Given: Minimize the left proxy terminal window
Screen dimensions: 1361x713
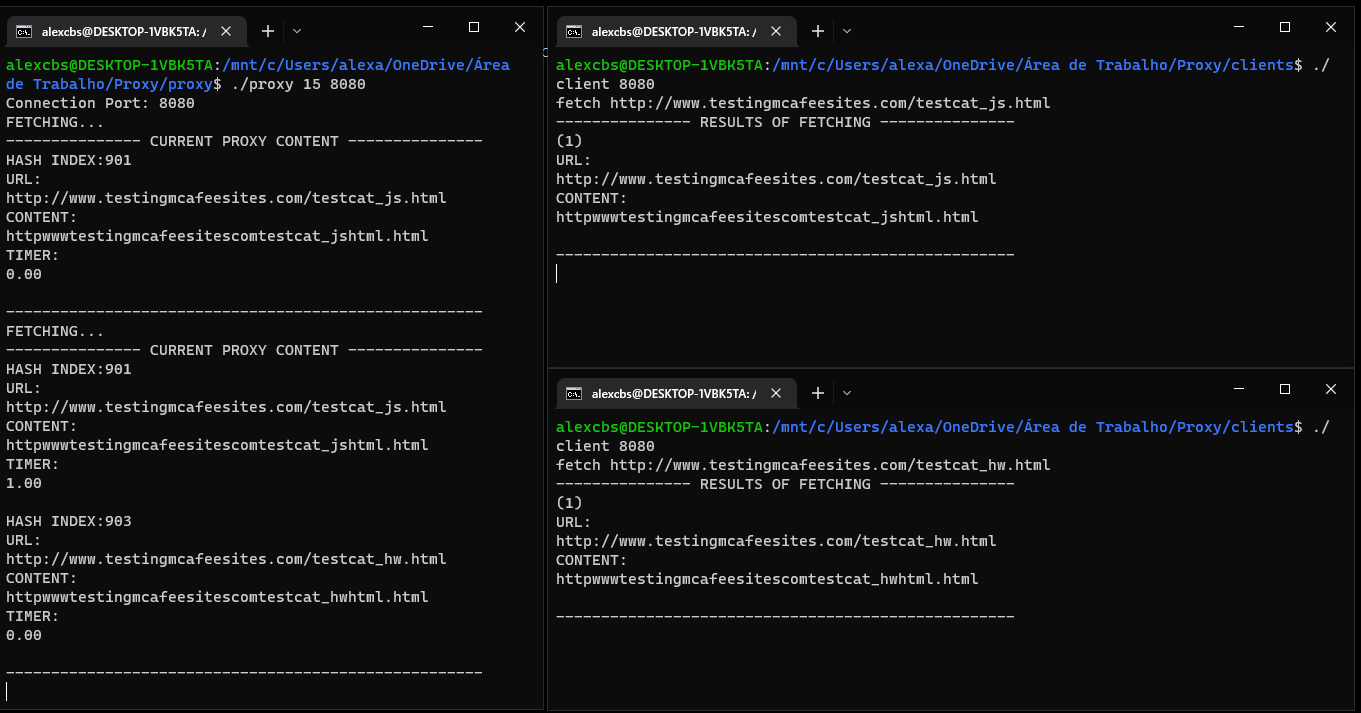Looking at the screenshot, I should coord(428,27).
